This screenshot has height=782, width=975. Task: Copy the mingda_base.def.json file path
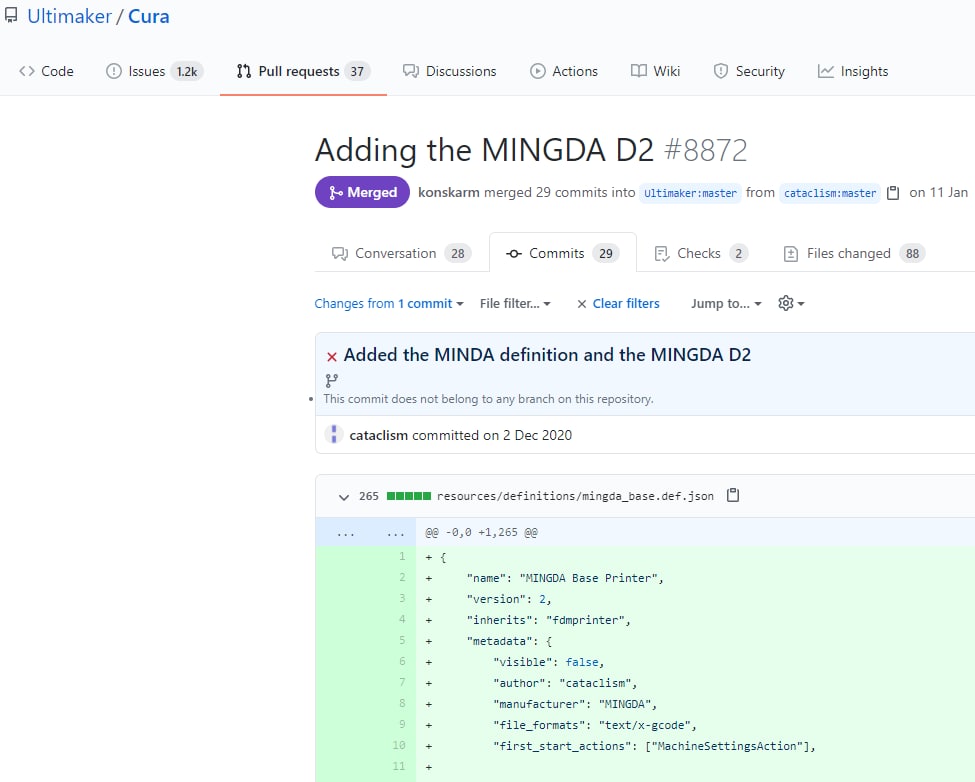point(733,495)
